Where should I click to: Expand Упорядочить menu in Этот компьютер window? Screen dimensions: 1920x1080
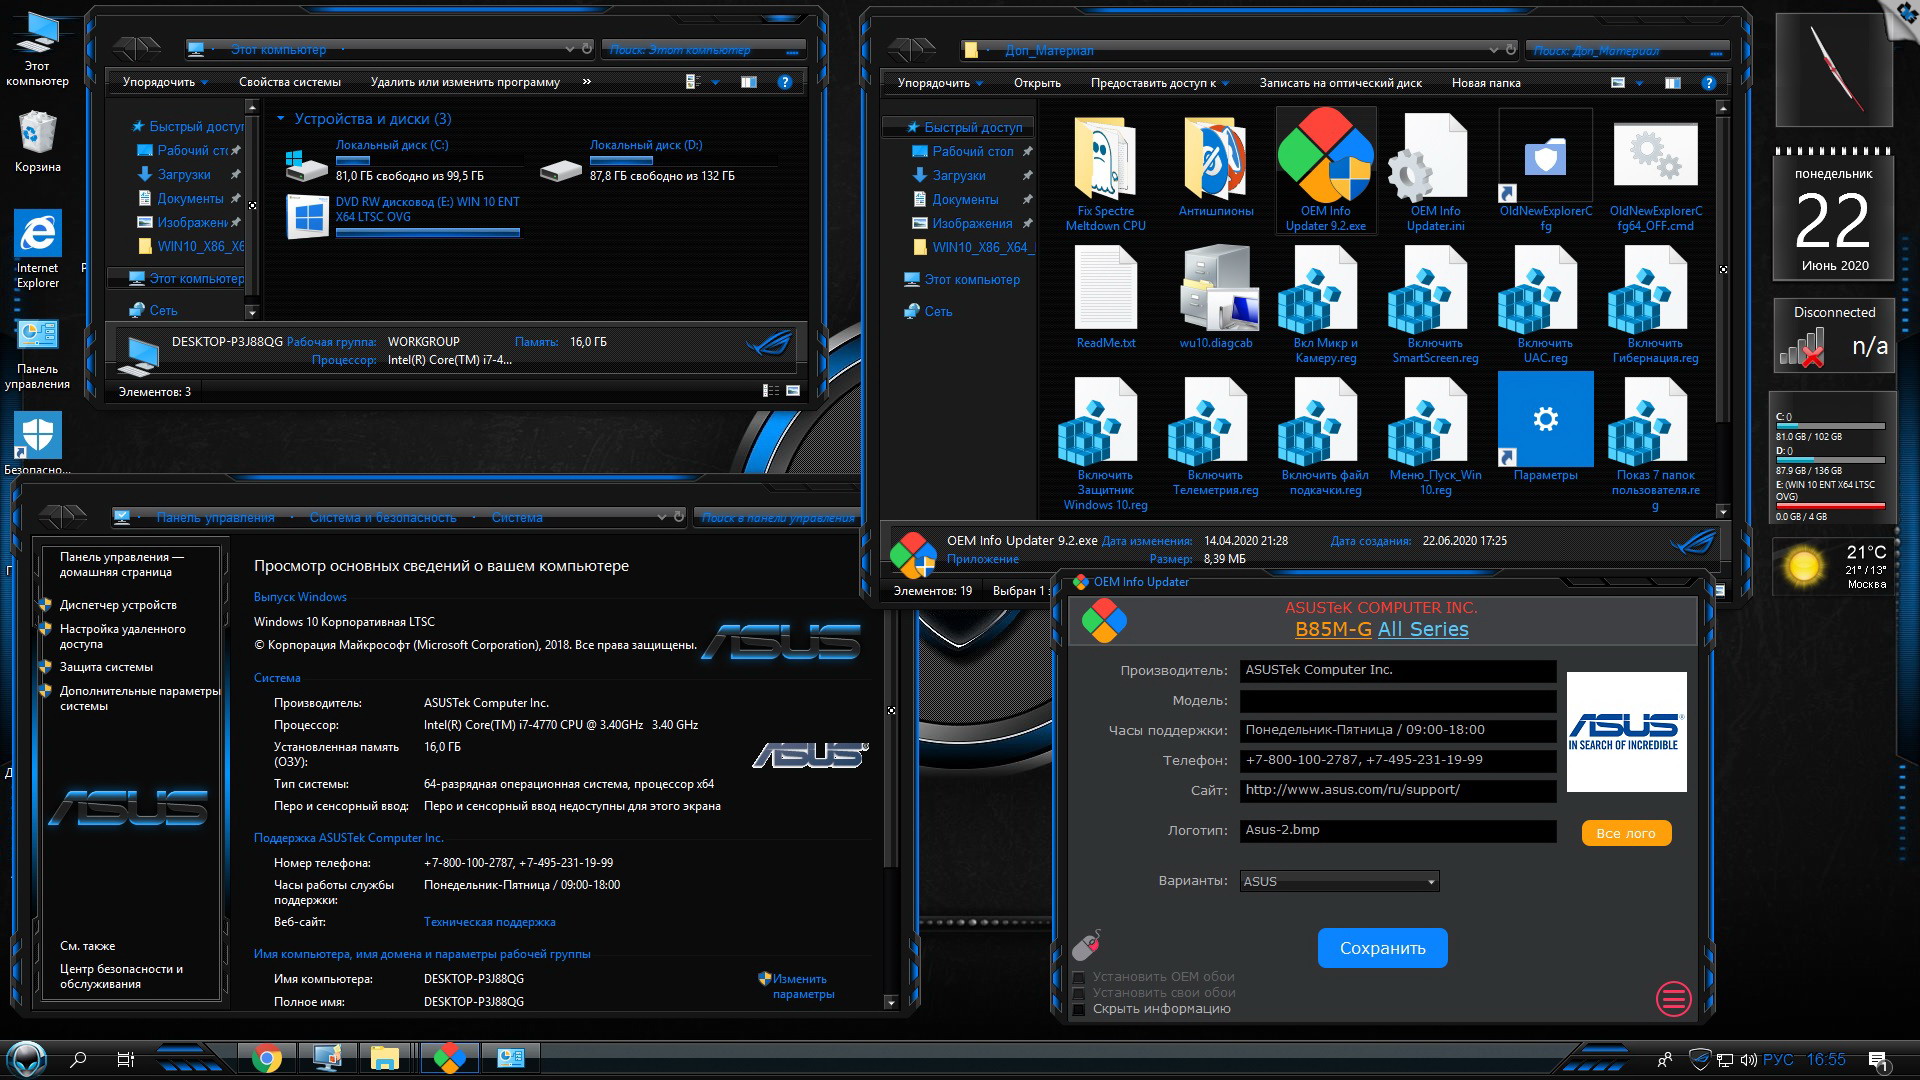tap(165, 82)
